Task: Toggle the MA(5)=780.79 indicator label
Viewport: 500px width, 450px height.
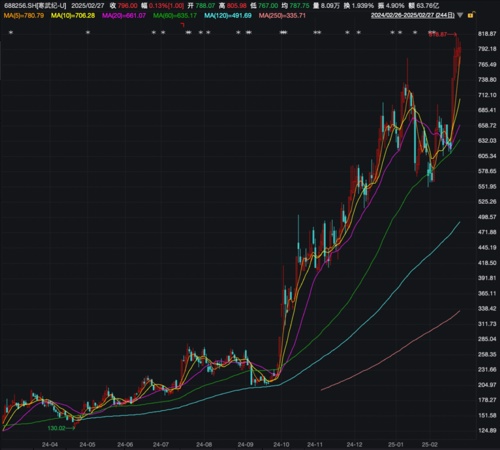Action: coord(24,15)
